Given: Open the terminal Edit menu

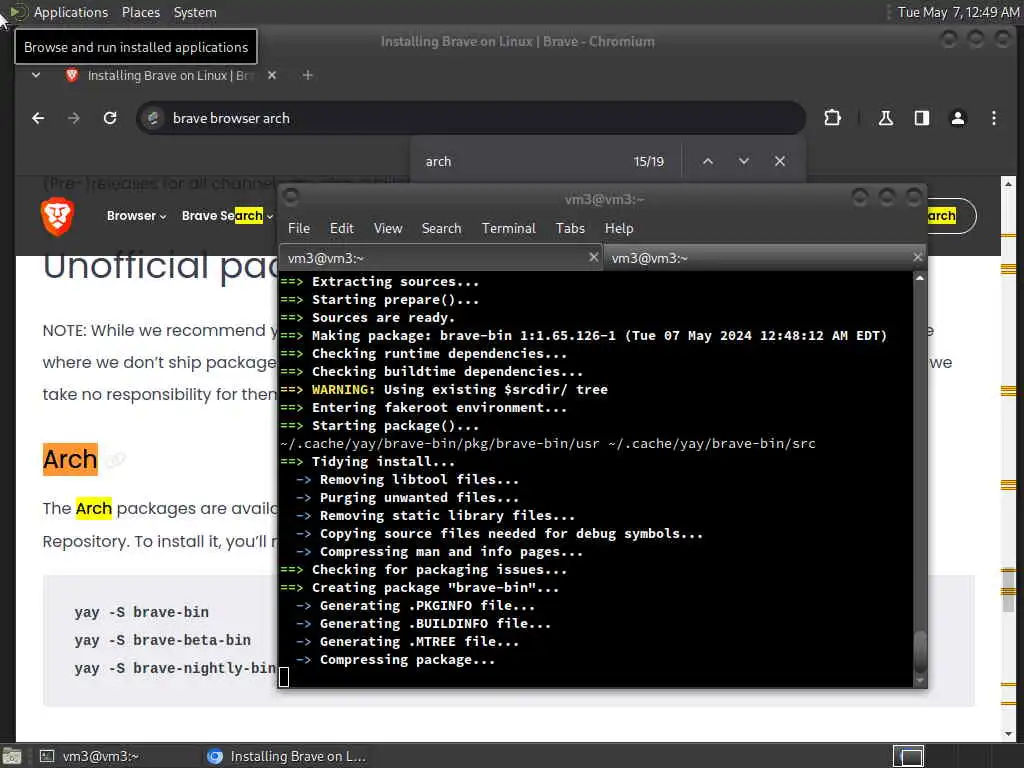Looking at the screenshot, I should (342, 228).
